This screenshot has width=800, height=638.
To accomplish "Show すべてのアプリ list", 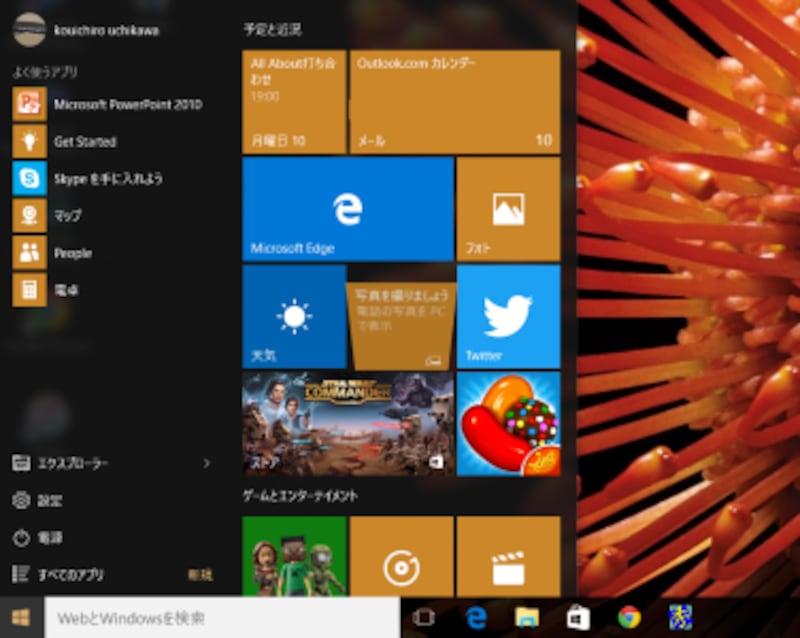I will [58, 575].
